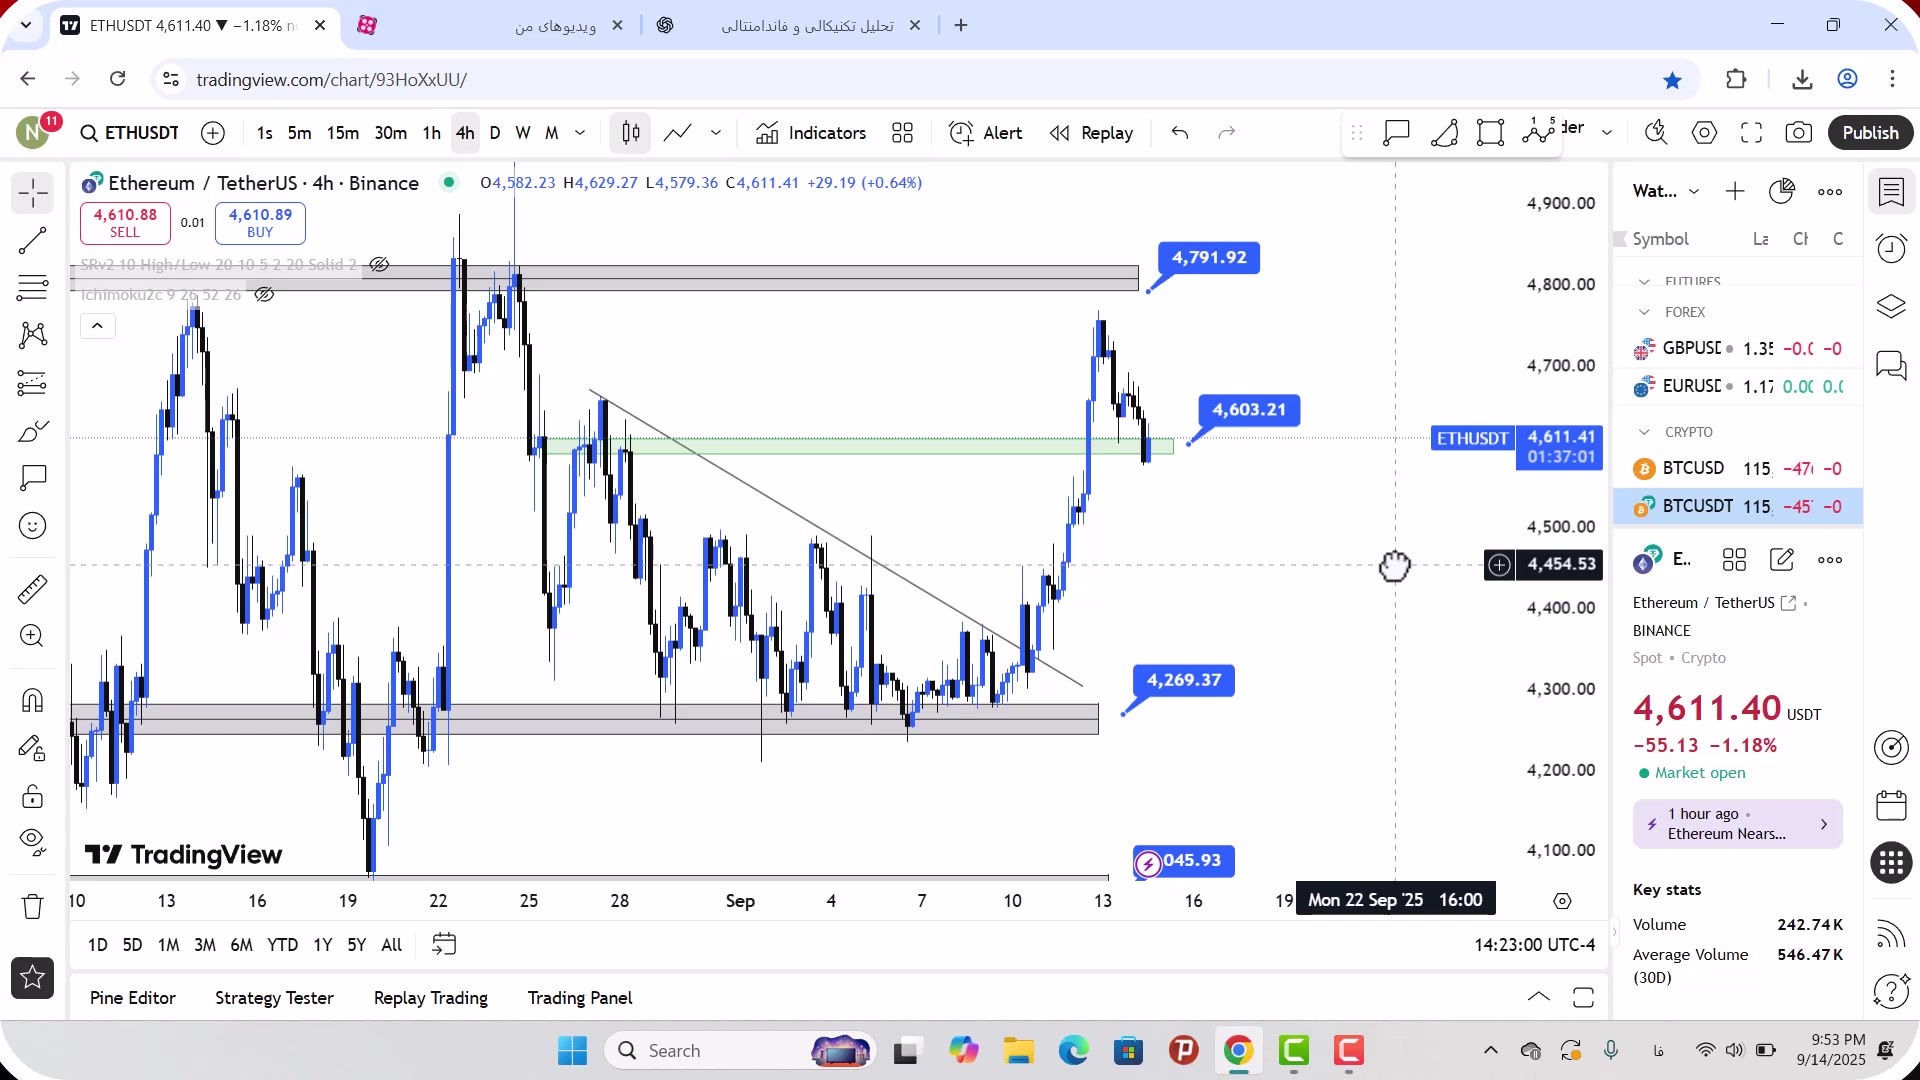Open the economic calendar panel
1920x1080 pixels.
point(1891,805)
